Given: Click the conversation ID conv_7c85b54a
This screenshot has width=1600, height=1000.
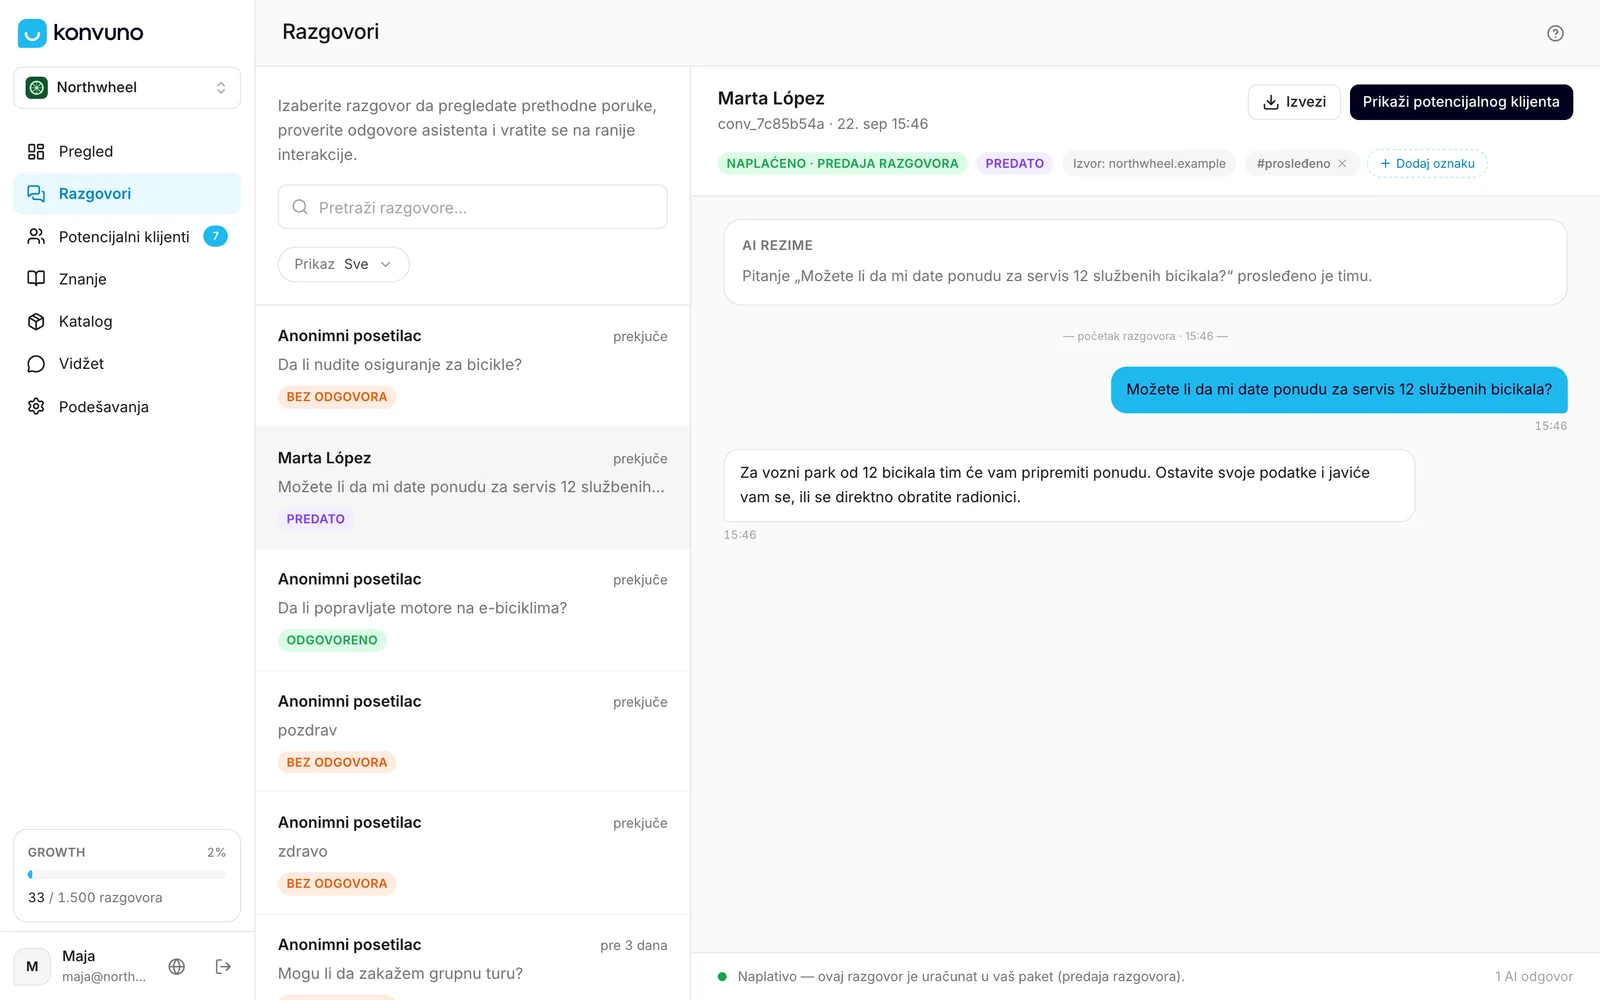Looking at the screenshot, I should [771, 124].
